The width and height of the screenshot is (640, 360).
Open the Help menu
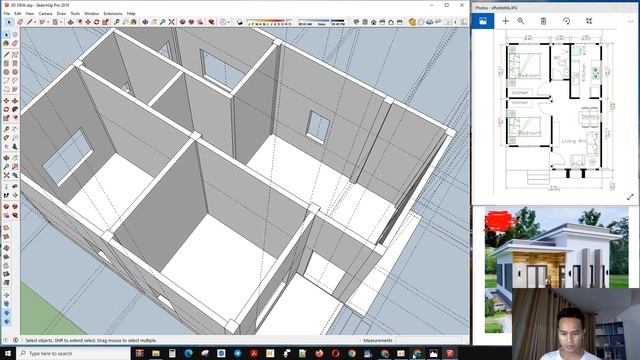131,13
